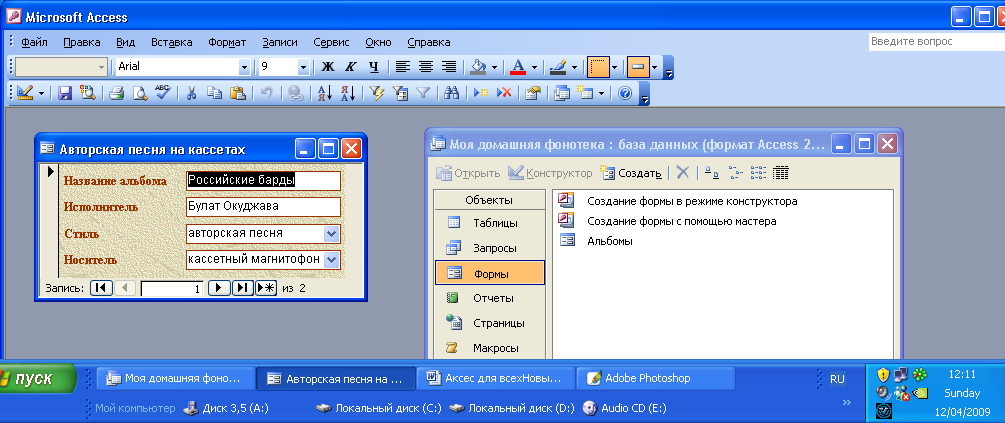The height and width of the screenshot is (423, 1005).
Task: Open the Arial font name dropdown
Action: point(244,67)
